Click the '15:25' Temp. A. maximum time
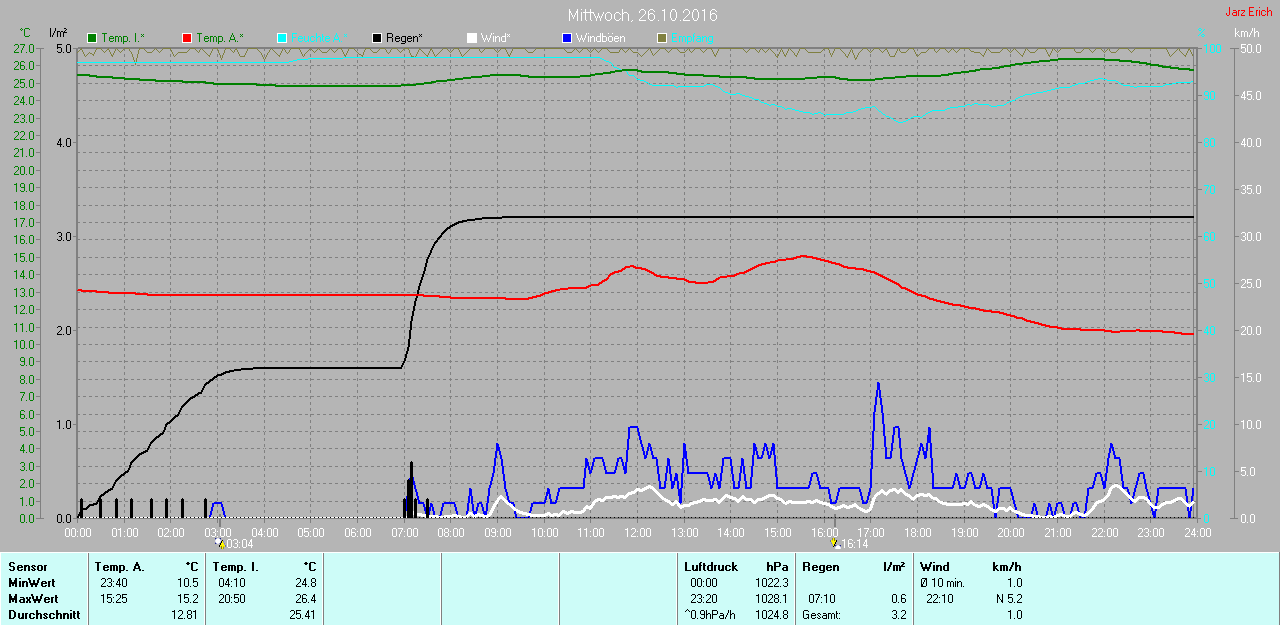Screen dimensions: 1280x625 pyautogui.click(x=114, y=599)
